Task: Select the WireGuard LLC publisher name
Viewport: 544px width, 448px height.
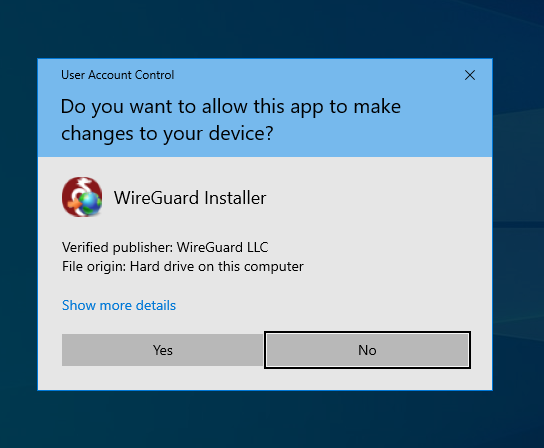Action: (222, 247)
